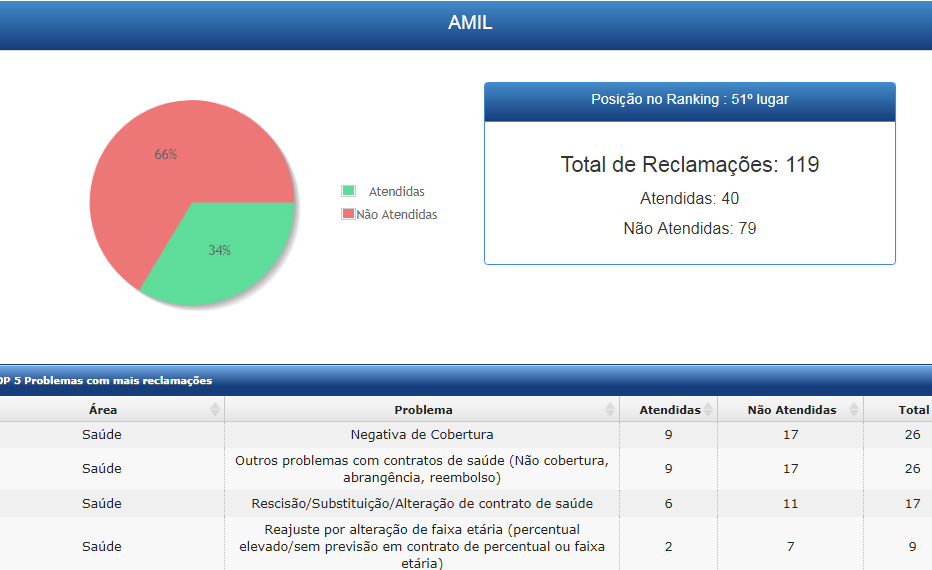Select the Reajuste por alteração de faixa etária row

[421, 546]
